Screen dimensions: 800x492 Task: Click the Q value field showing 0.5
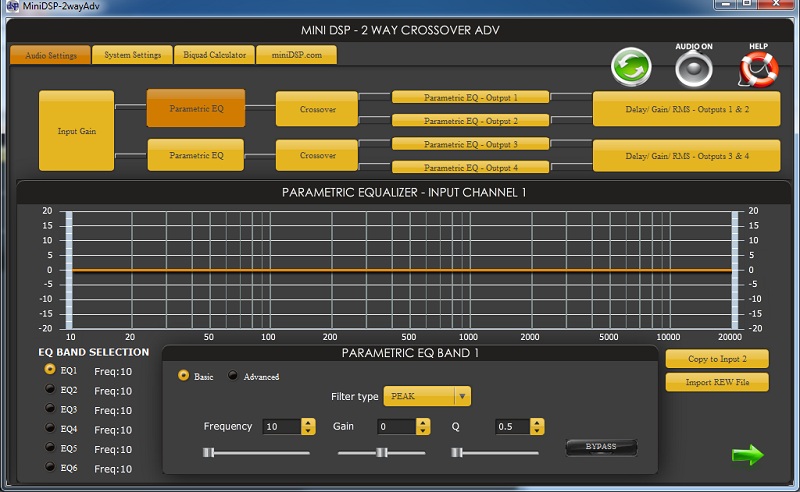512,427
